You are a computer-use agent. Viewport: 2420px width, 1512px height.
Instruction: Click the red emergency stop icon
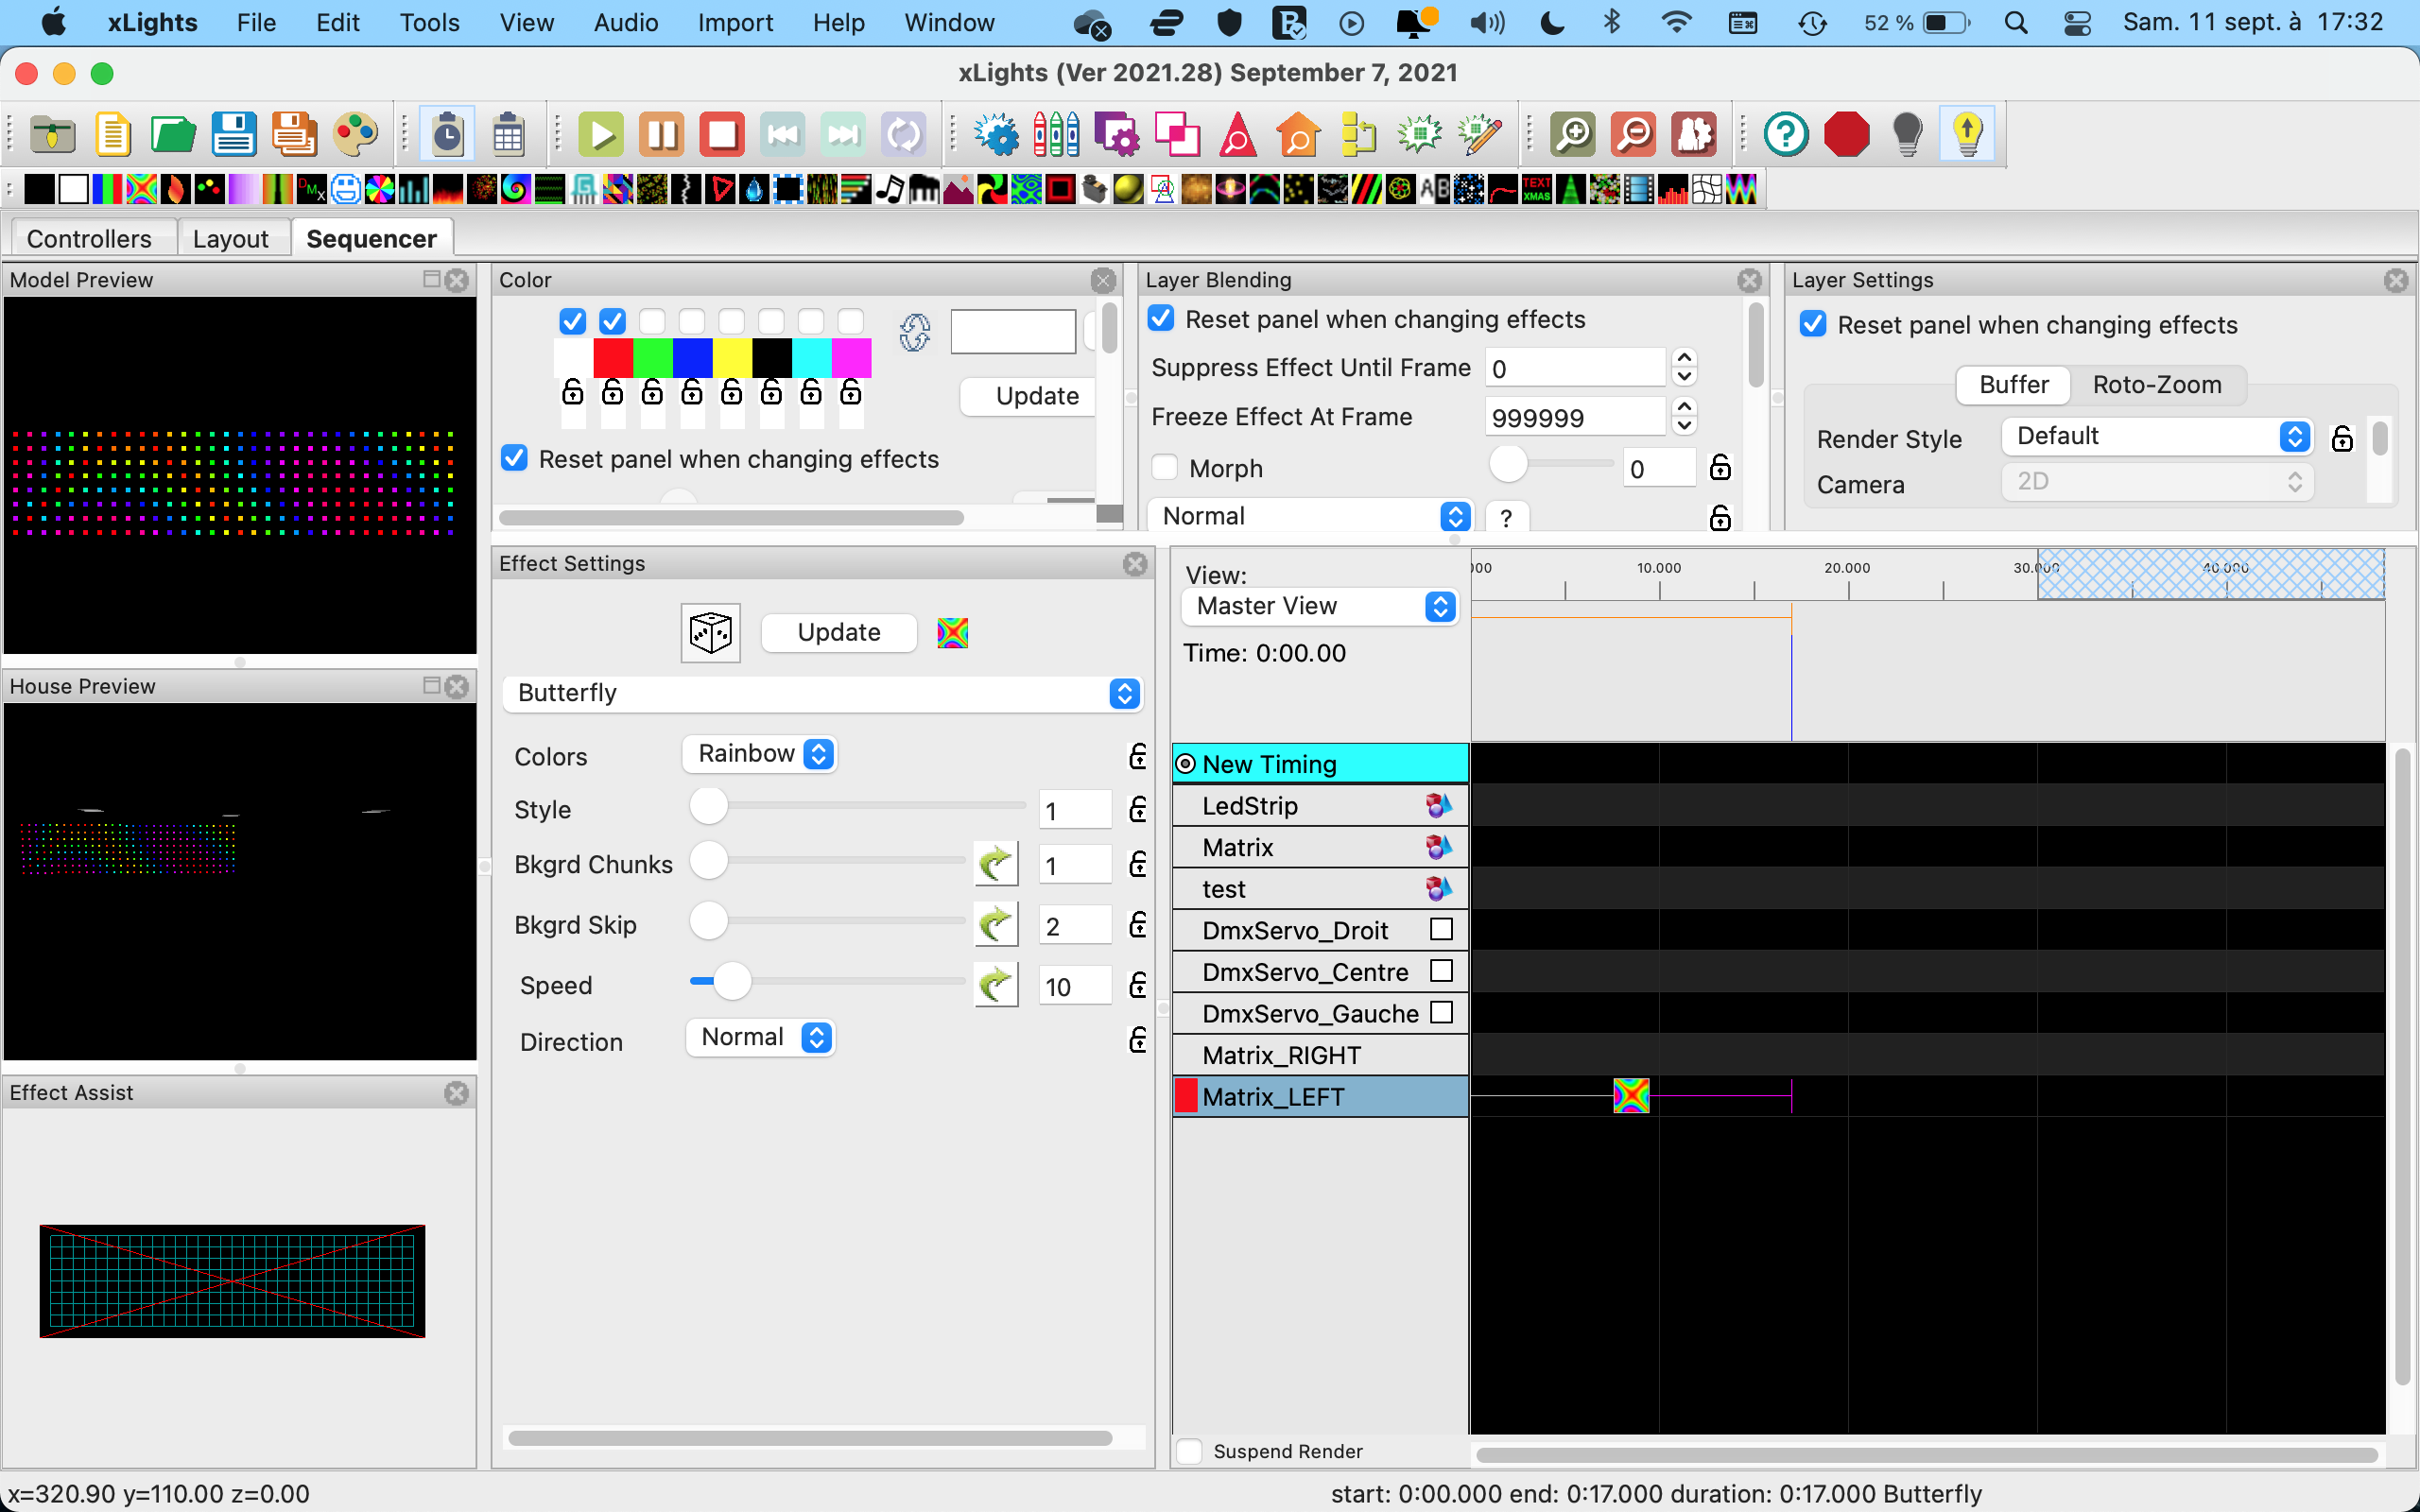tap(1845, 134)
